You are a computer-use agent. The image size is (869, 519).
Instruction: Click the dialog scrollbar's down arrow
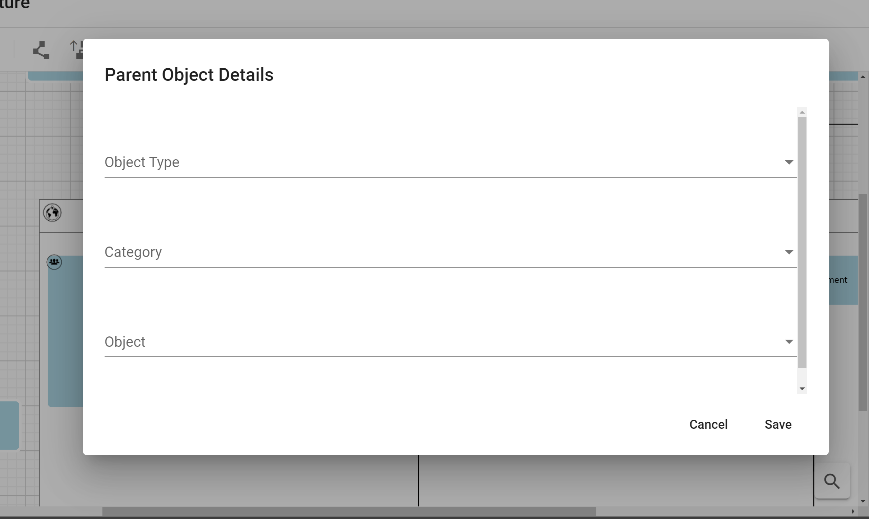click(802, 388)
